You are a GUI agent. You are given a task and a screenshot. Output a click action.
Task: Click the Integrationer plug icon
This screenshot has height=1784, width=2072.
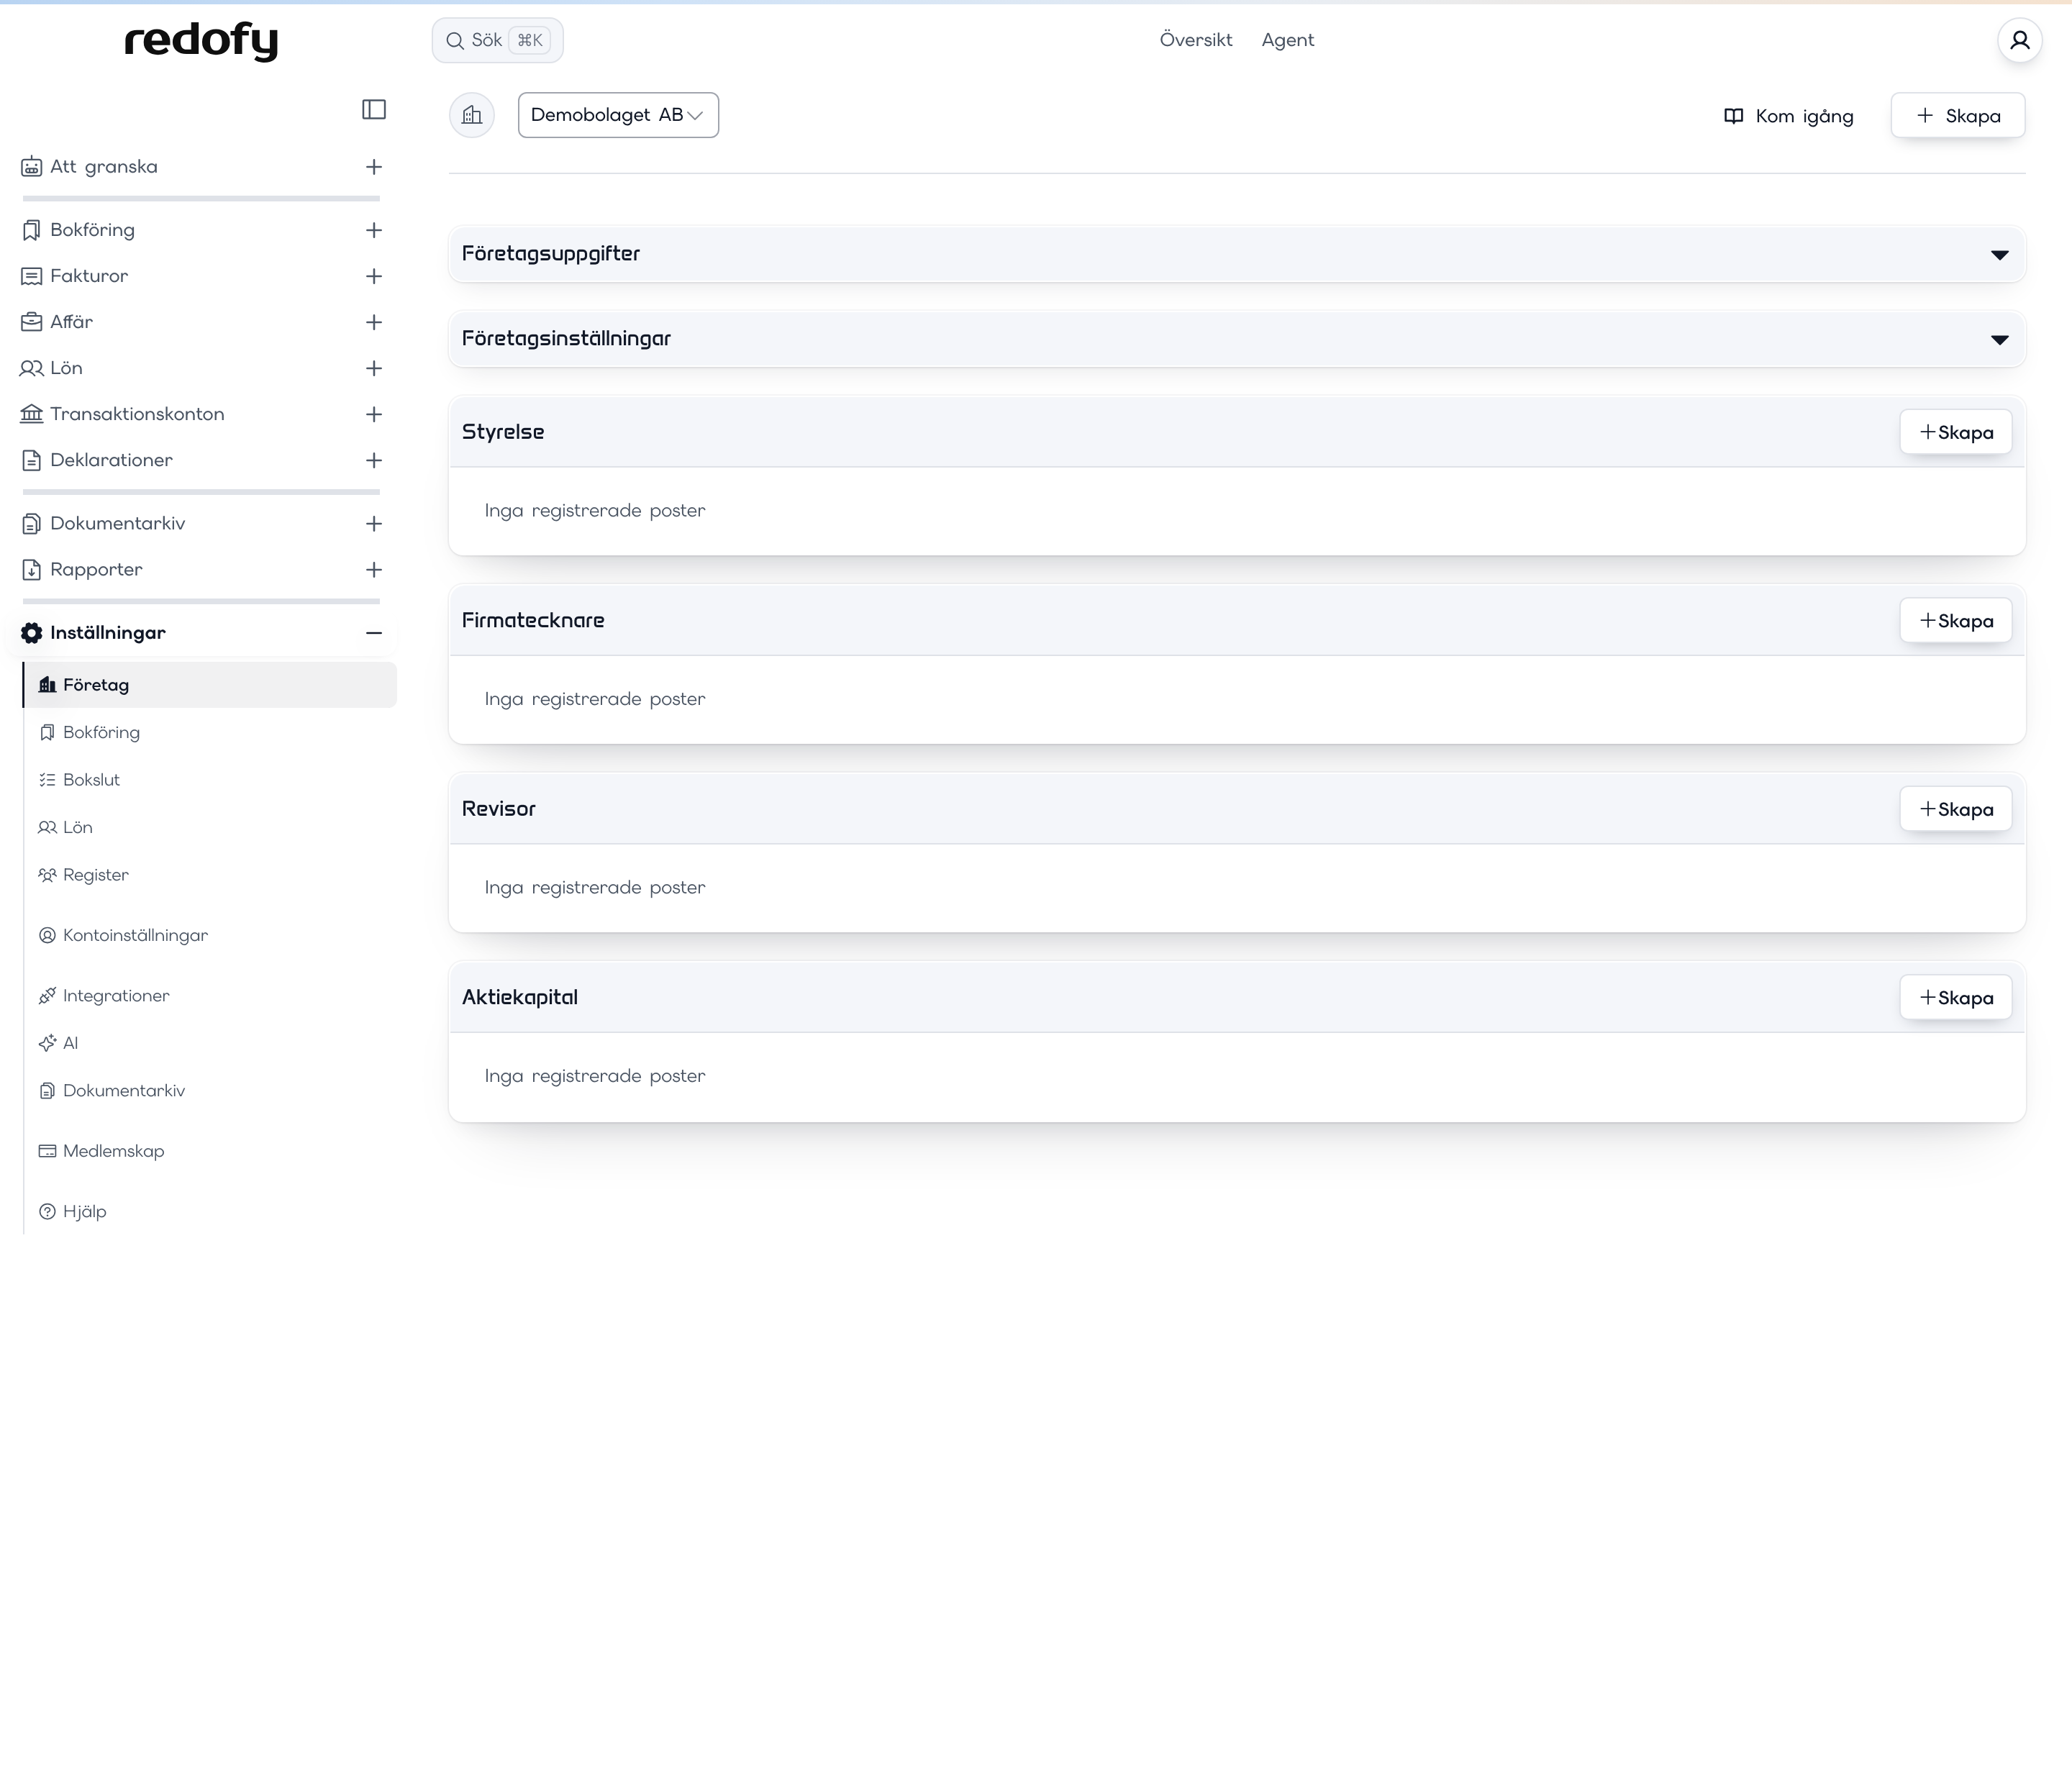(47, 995)
